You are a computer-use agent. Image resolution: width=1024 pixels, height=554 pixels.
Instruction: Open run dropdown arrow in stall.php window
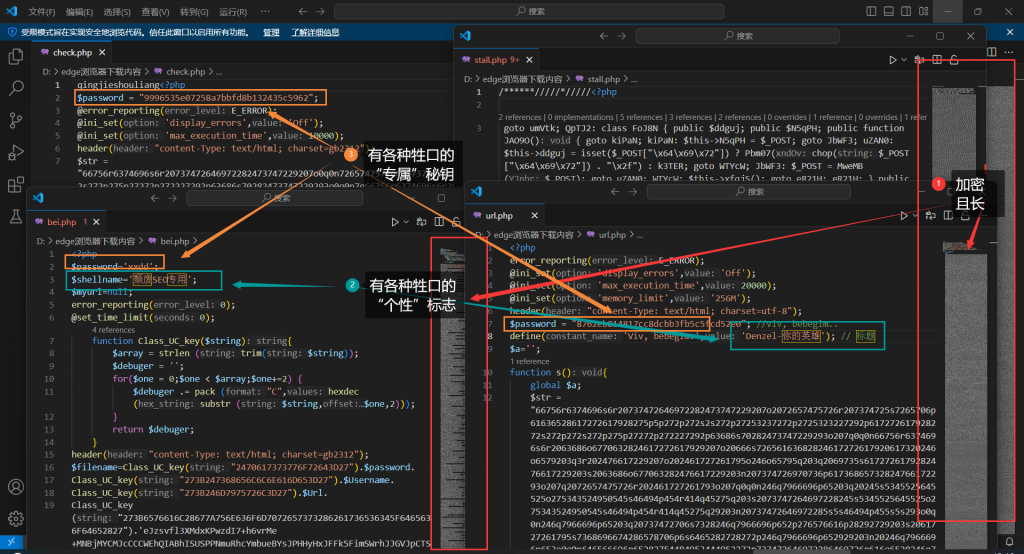pyautogui.click(x=904, y=59)
